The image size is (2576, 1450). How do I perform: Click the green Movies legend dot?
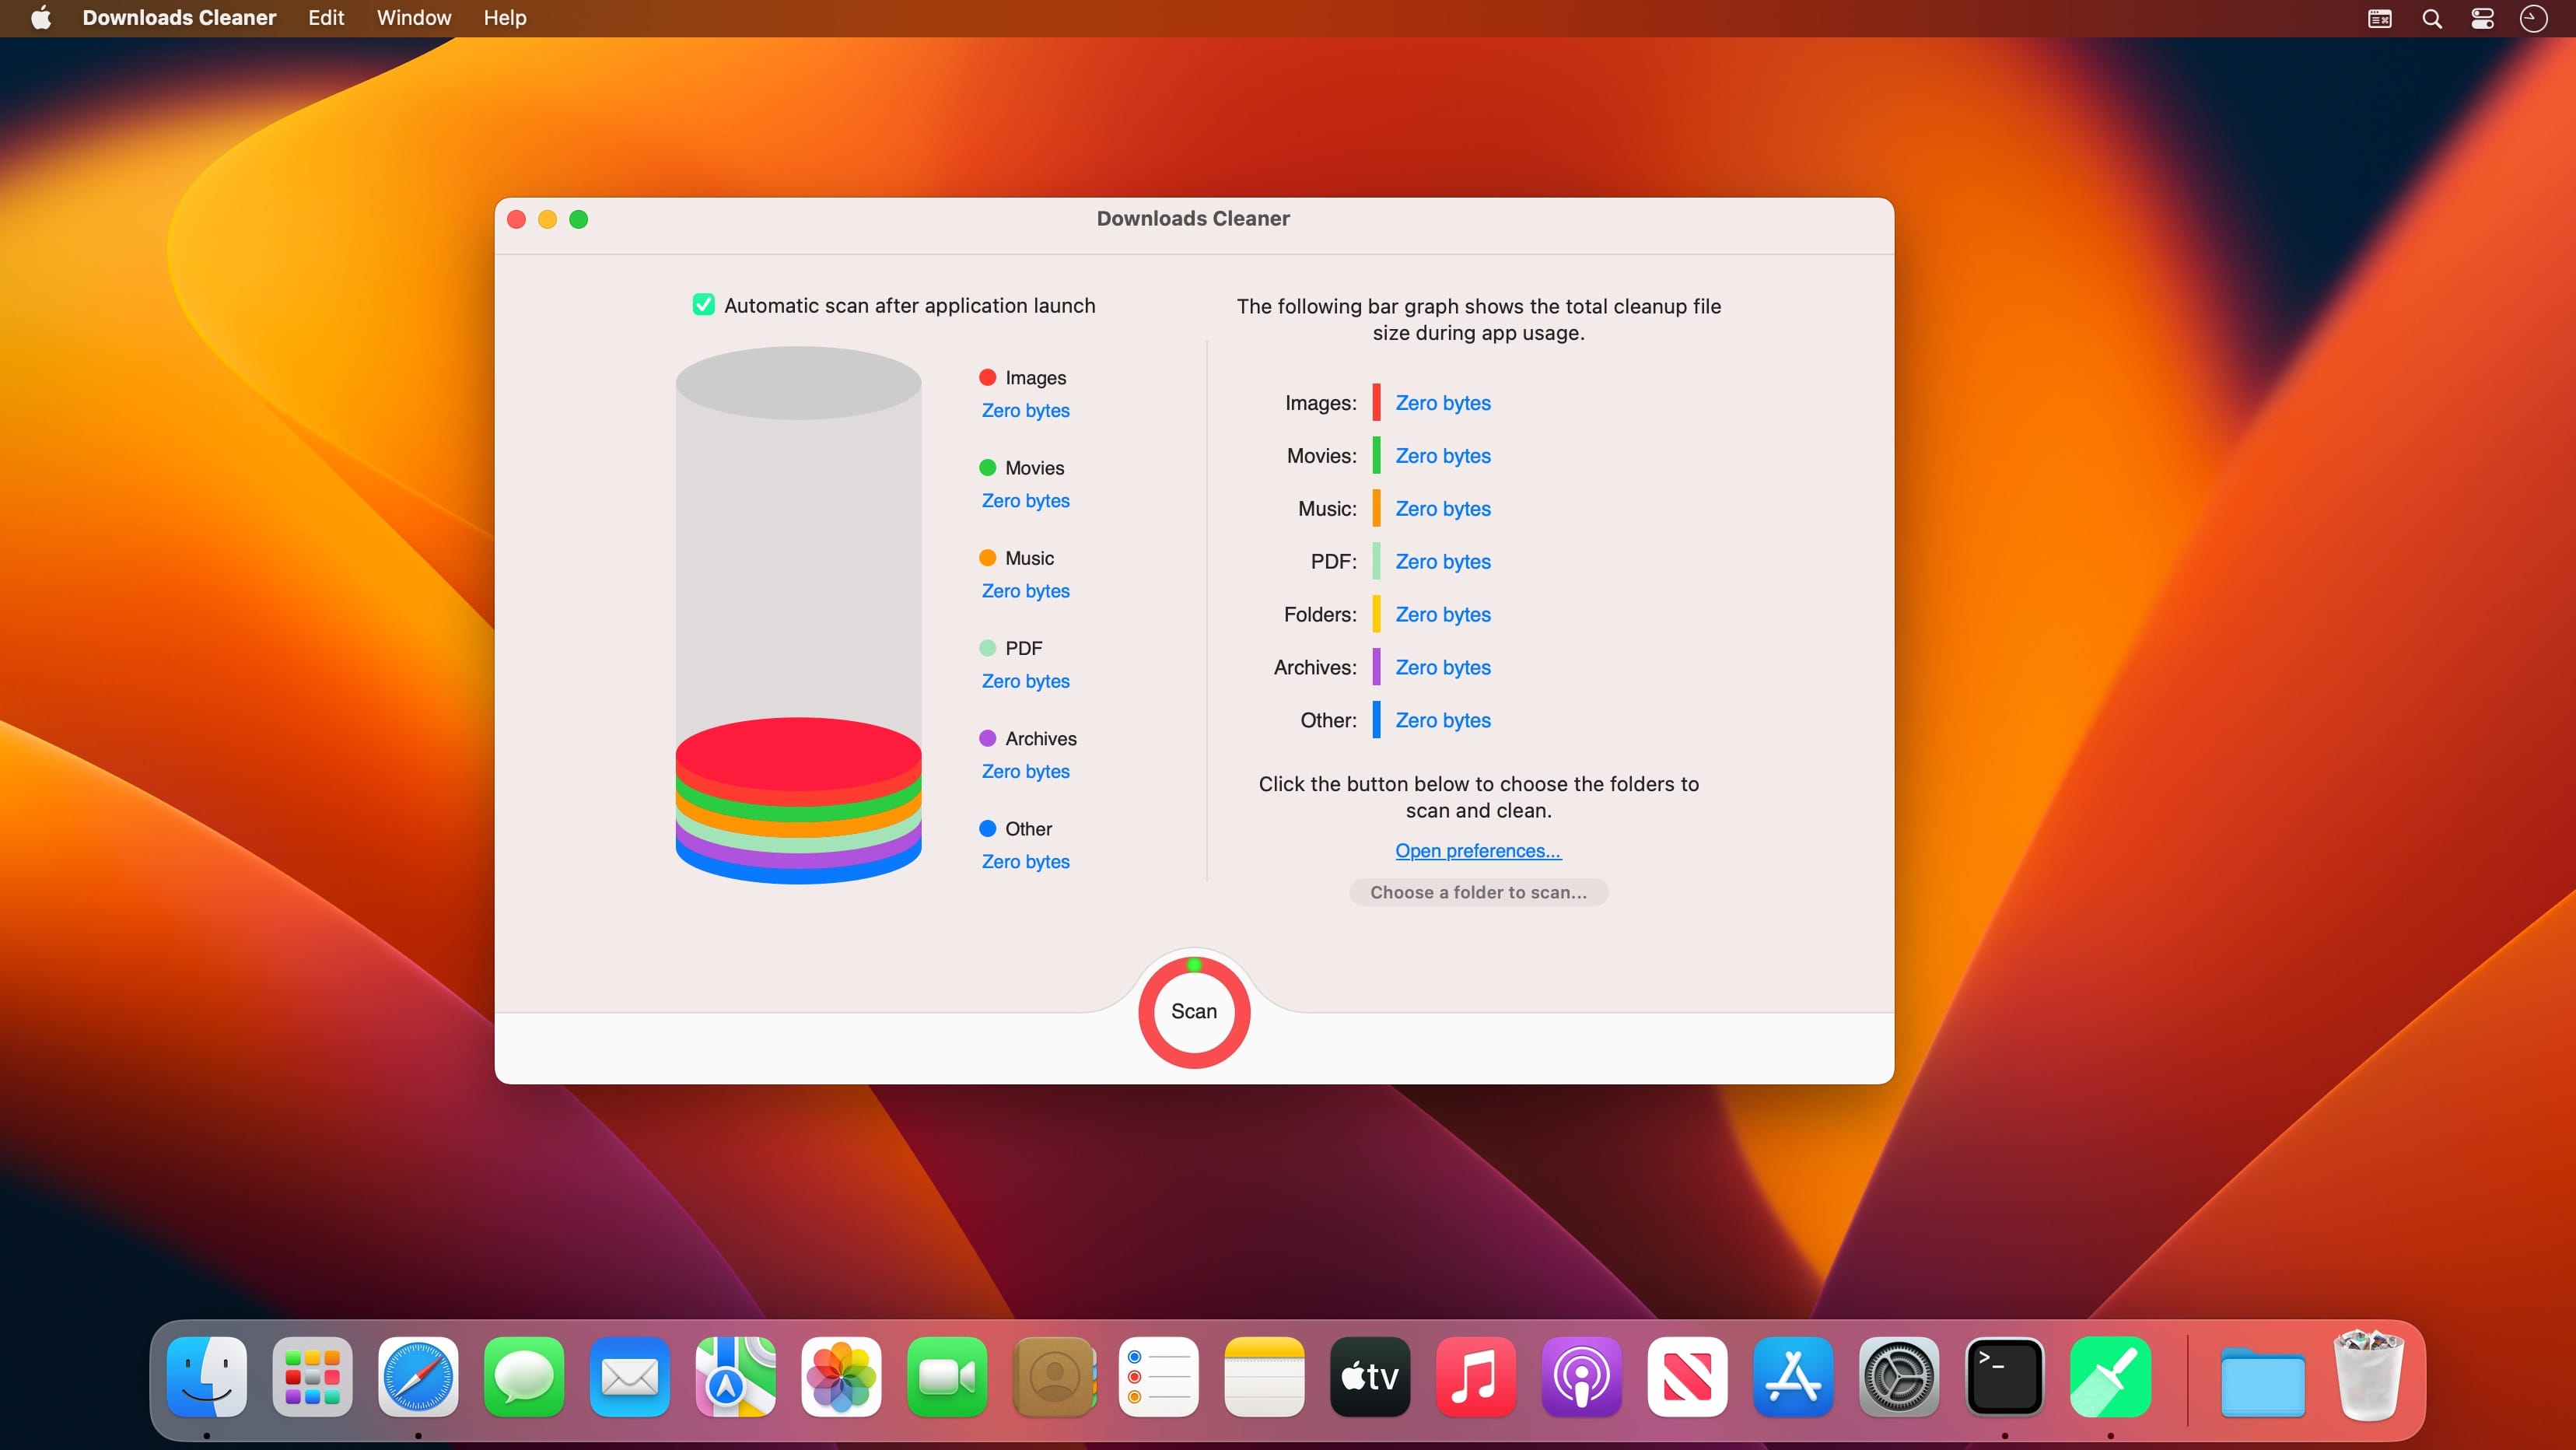click(988, 467)
